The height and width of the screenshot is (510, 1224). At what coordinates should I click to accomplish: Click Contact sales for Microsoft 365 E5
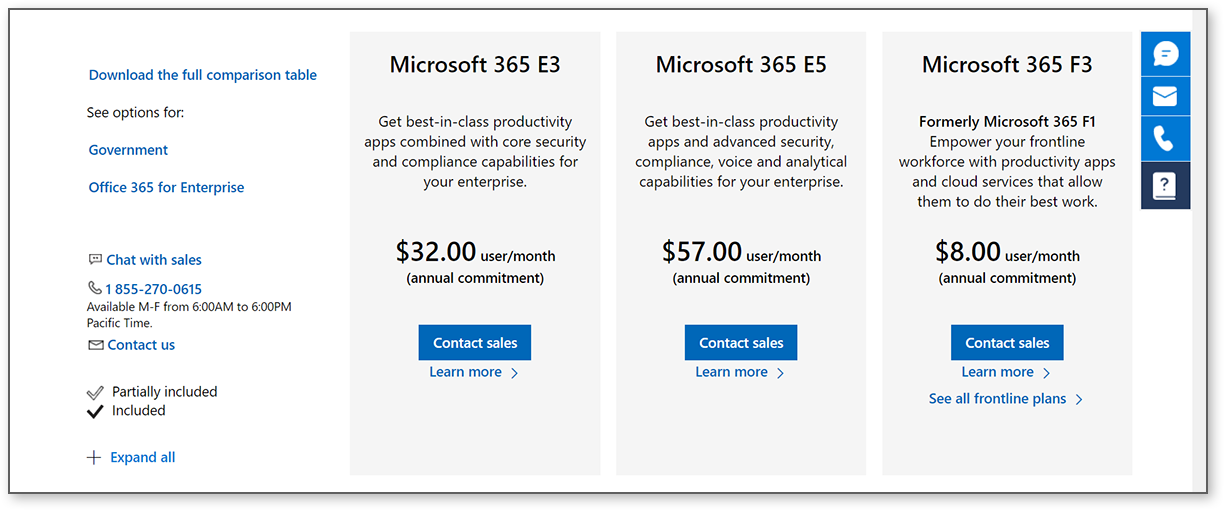[741, 343]
